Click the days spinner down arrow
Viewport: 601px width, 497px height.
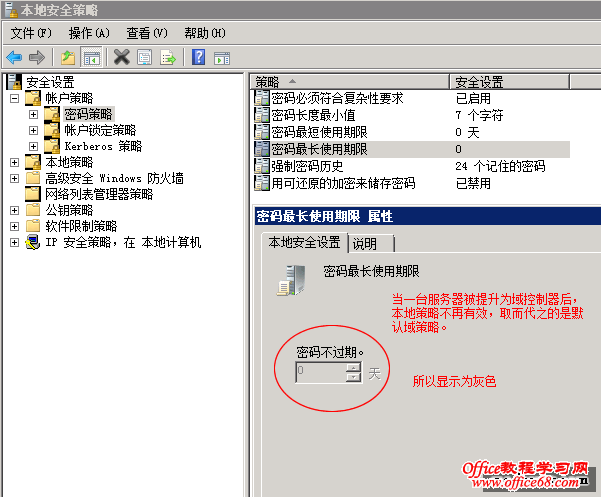pos(353,377)
